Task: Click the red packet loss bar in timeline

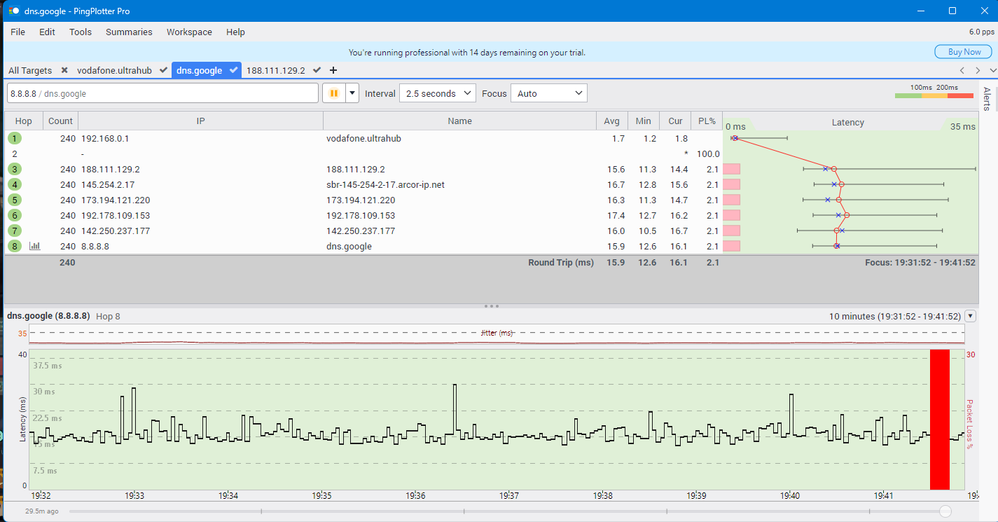Action: coord(939,420)
